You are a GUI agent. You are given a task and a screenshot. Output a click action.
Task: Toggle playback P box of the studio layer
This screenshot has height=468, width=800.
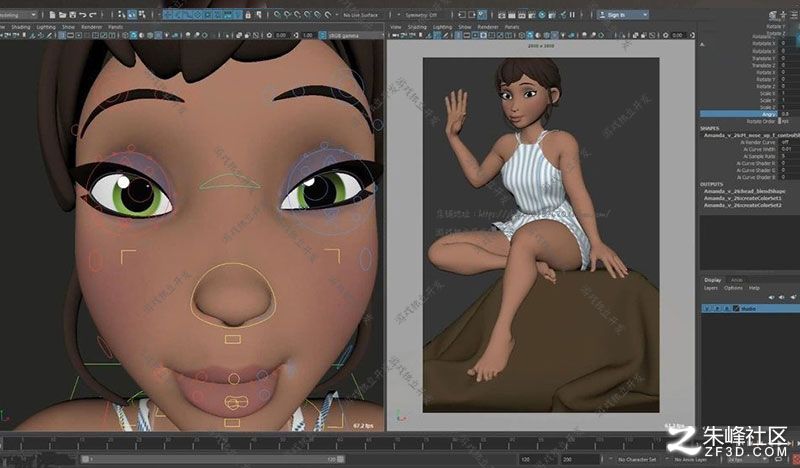[717, 309]
